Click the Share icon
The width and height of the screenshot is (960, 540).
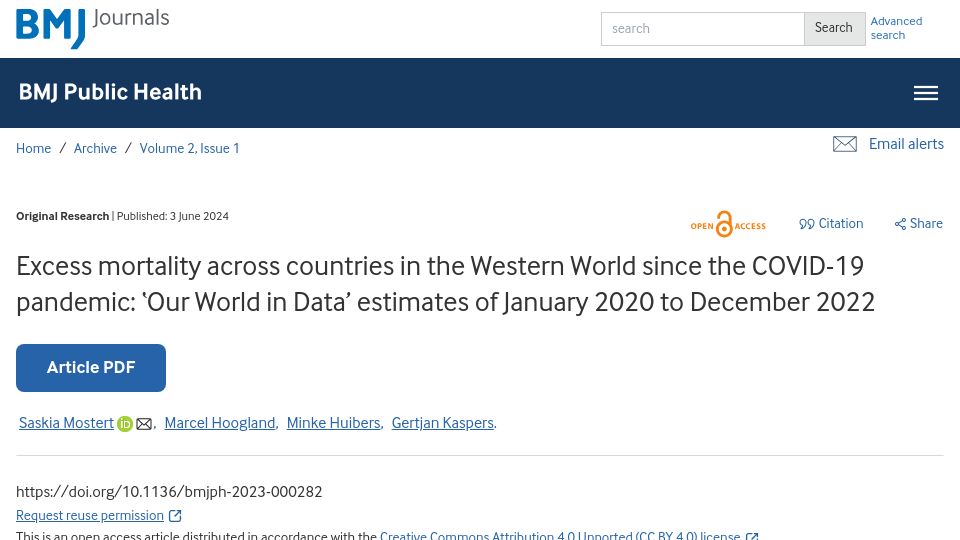(900, 224)
